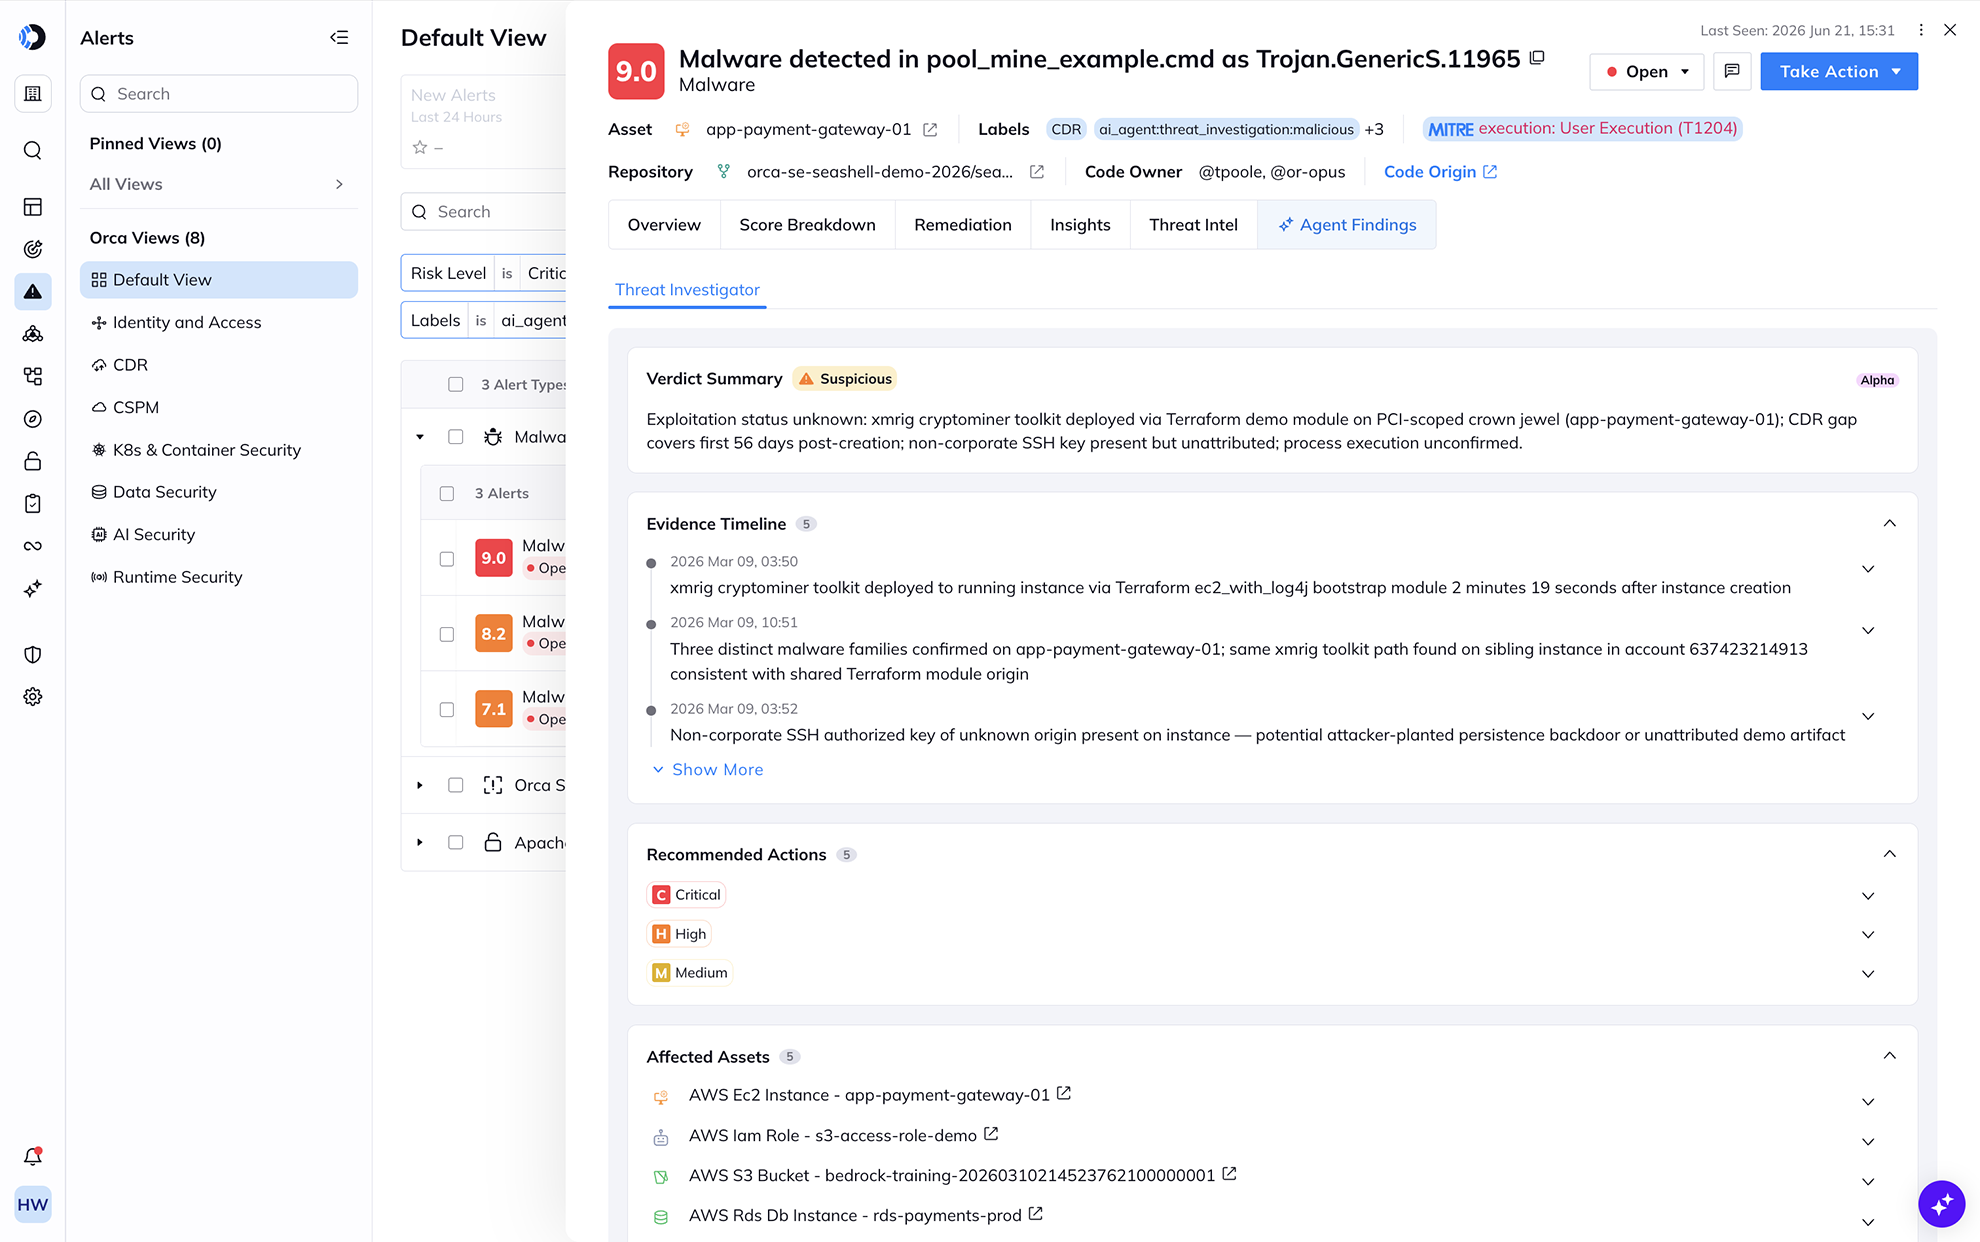The image size is (1980, 1242).
Task: Open the Open status dropdown
Action: [x=1646, y=71]
